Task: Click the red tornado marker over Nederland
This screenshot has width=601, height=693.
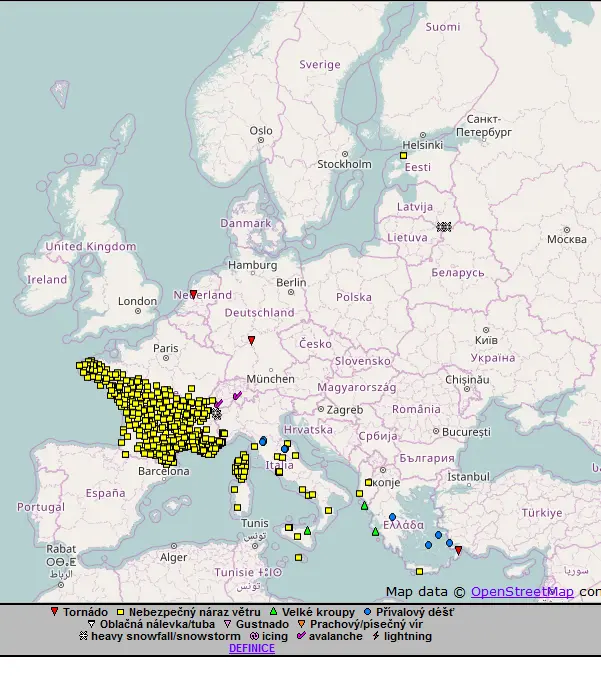Action: [193, 294]
